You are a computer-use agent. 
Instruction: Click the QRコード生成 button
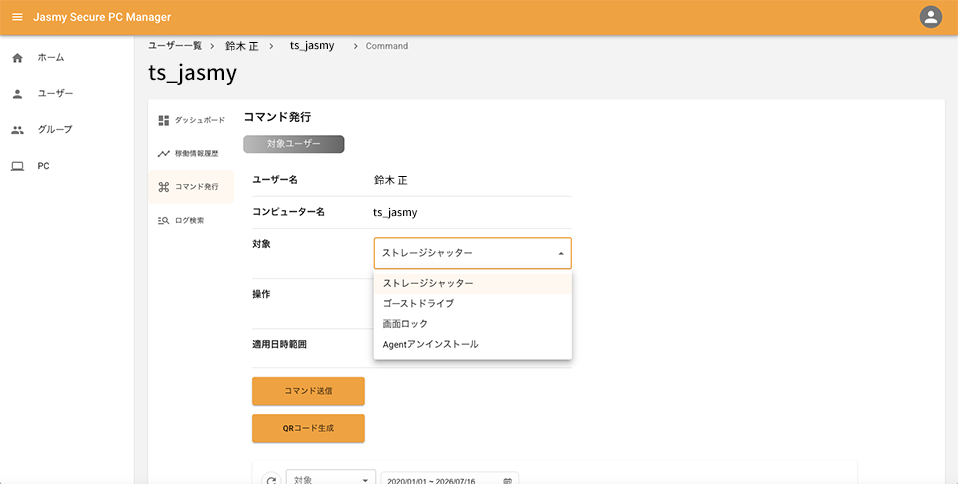(x=308, y=428)
